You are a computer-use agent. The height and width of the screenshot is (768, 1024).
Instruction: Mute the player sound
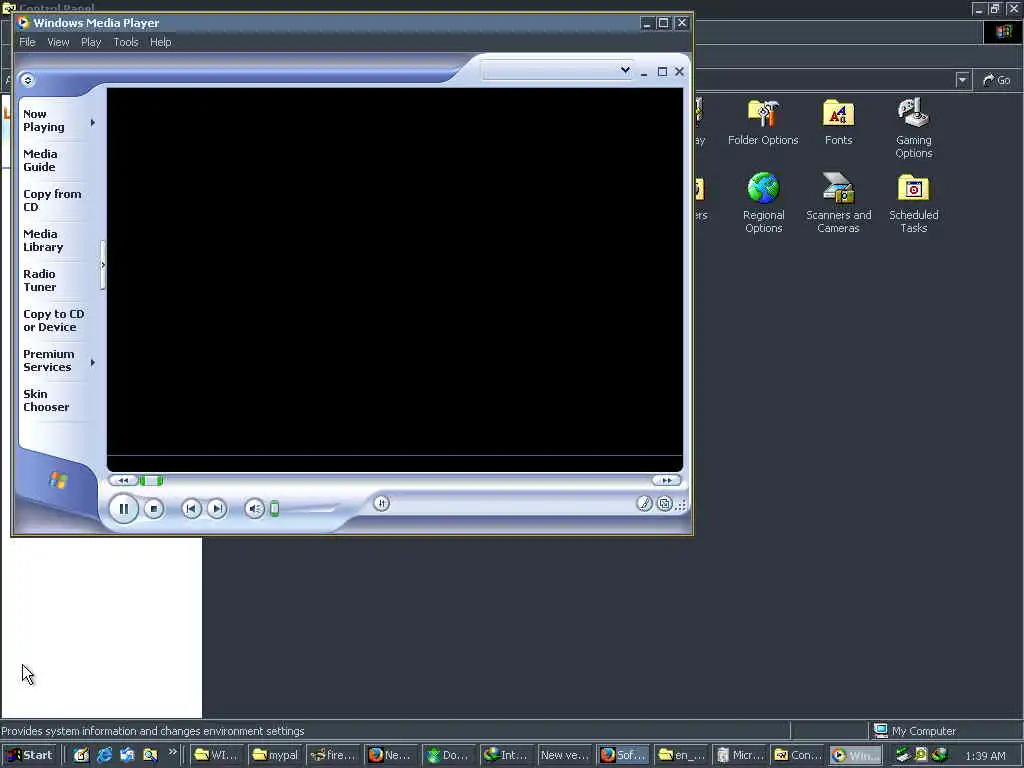tap(254, 508)
